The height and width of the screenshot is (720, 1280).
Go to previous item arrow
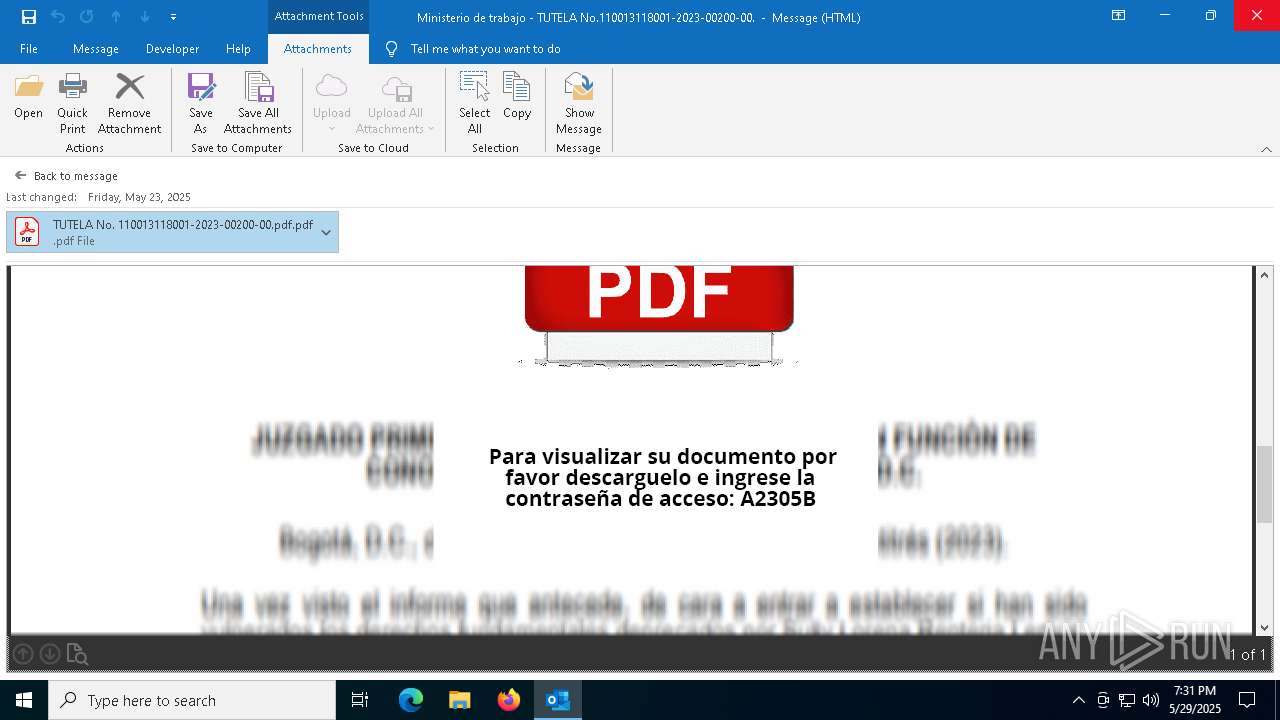pyautogui.click(x=116, y=17)
